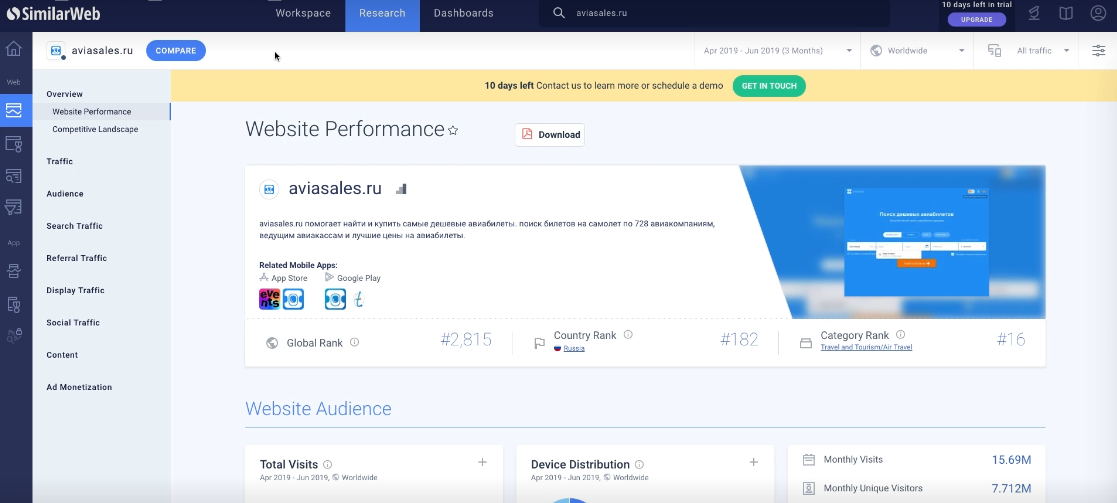Open the Worldwide country dropdown

(x=917, y=51)
